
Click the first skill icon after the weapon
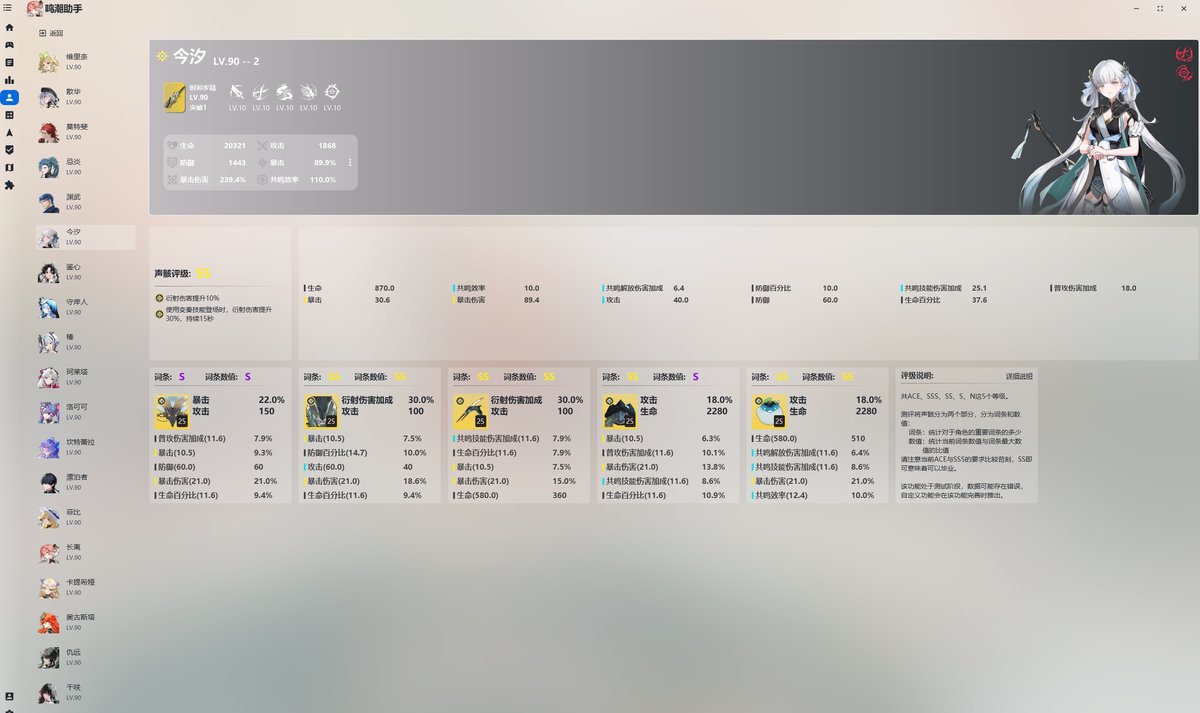[x=237, y=92]
